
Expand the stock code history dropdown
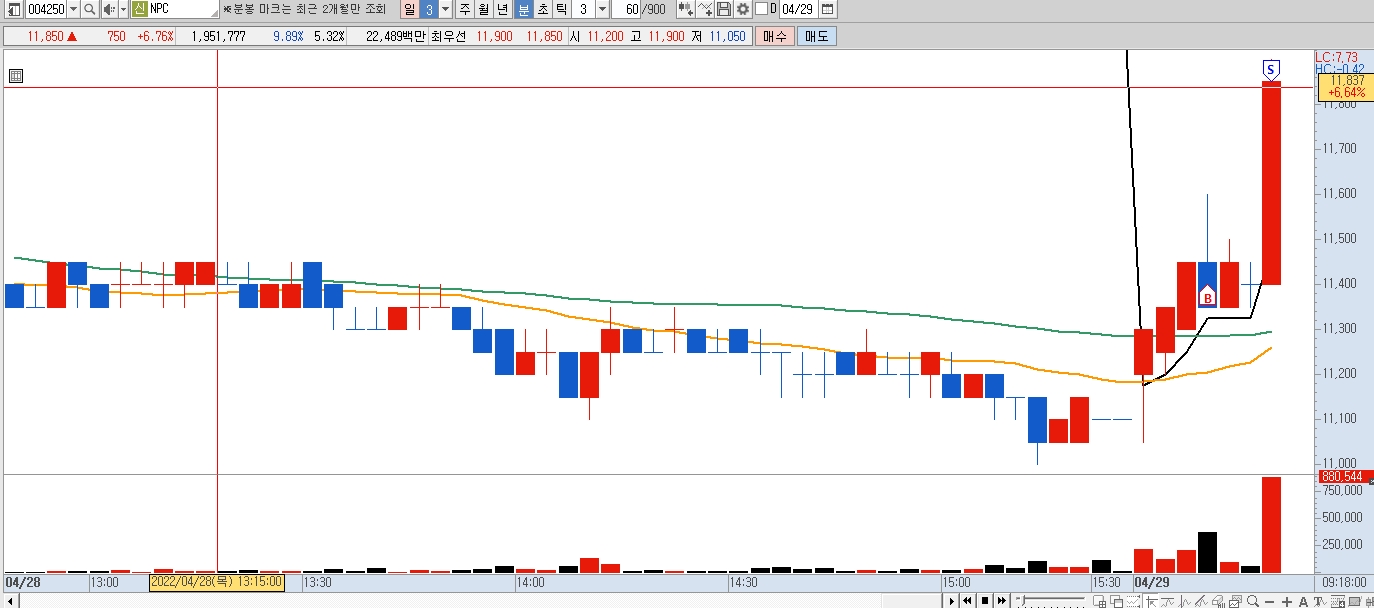pyautogui.click(x=73, y=9)
